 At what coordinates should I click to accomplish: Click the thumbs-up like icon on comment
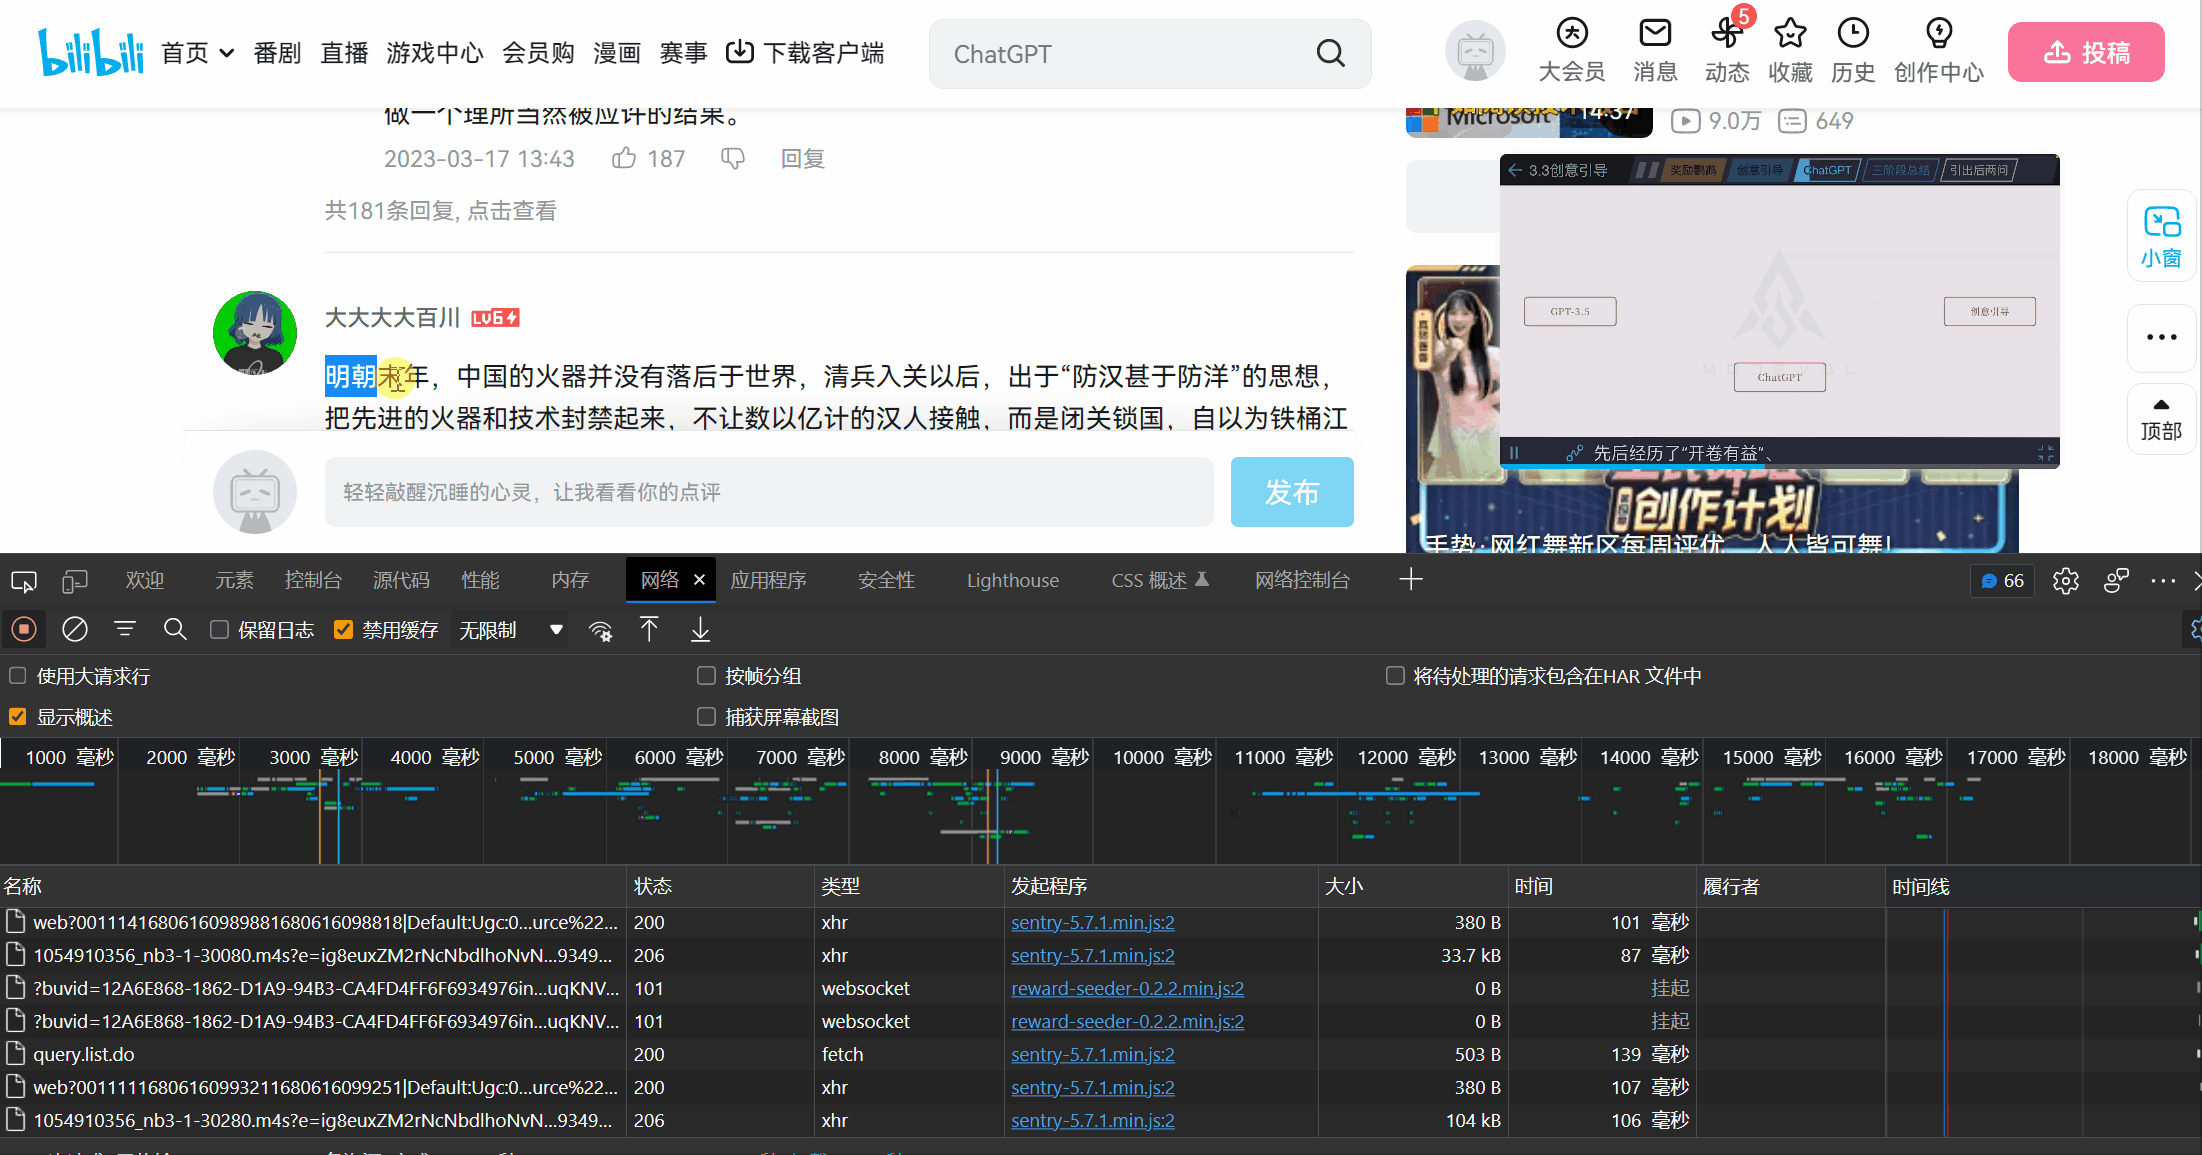(624, 158)
